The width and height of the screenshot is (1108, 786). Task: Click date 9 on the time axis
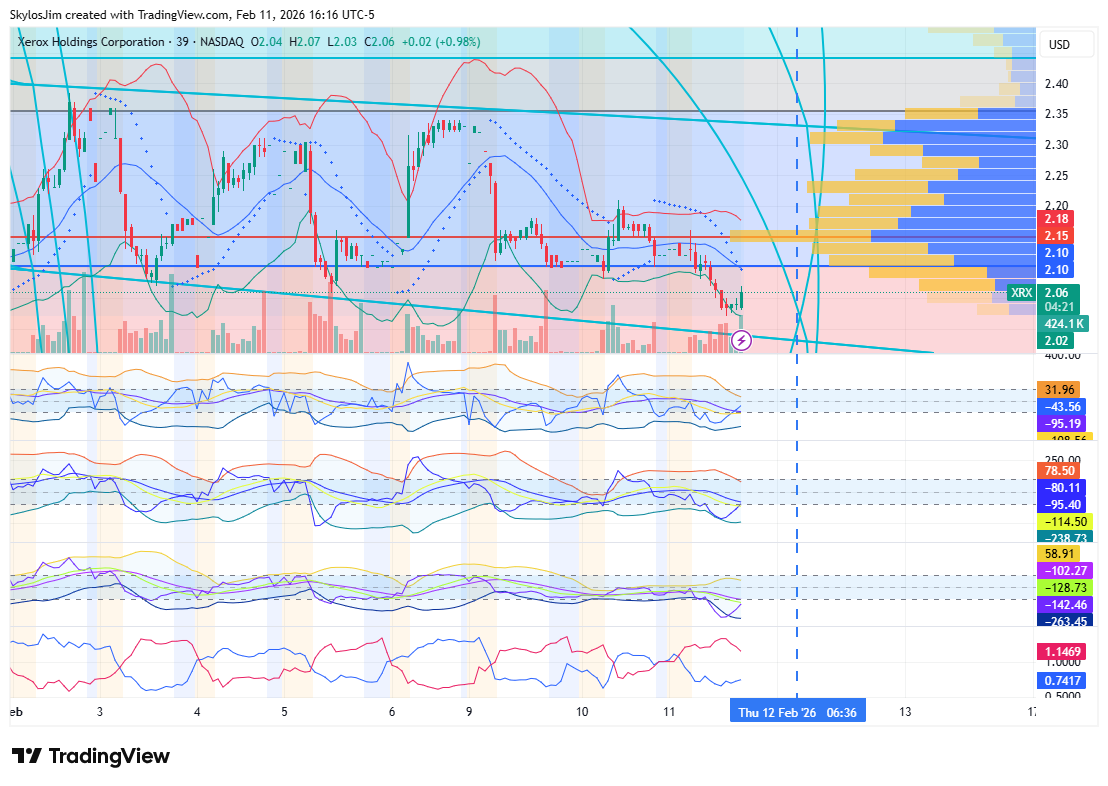click(468, 712)
